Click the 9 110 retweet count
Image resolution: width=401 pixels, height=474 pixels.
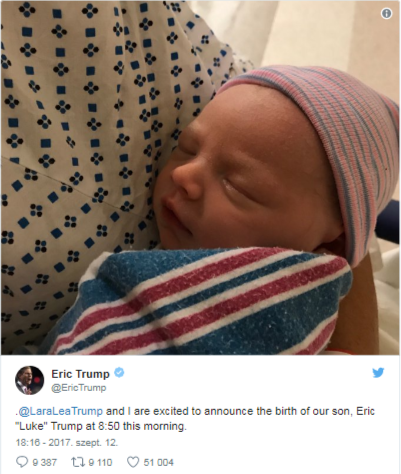click(100, 462)
